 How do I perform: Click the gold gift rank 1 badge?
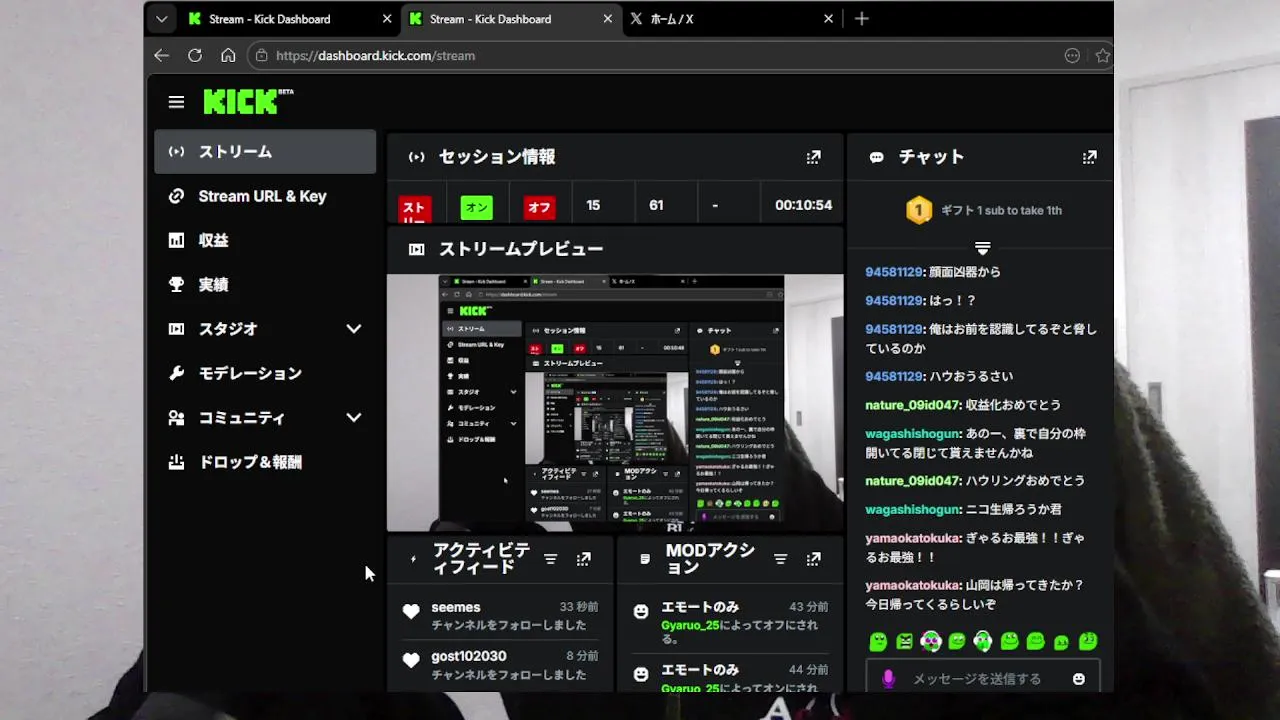click(x=918, y=210)
